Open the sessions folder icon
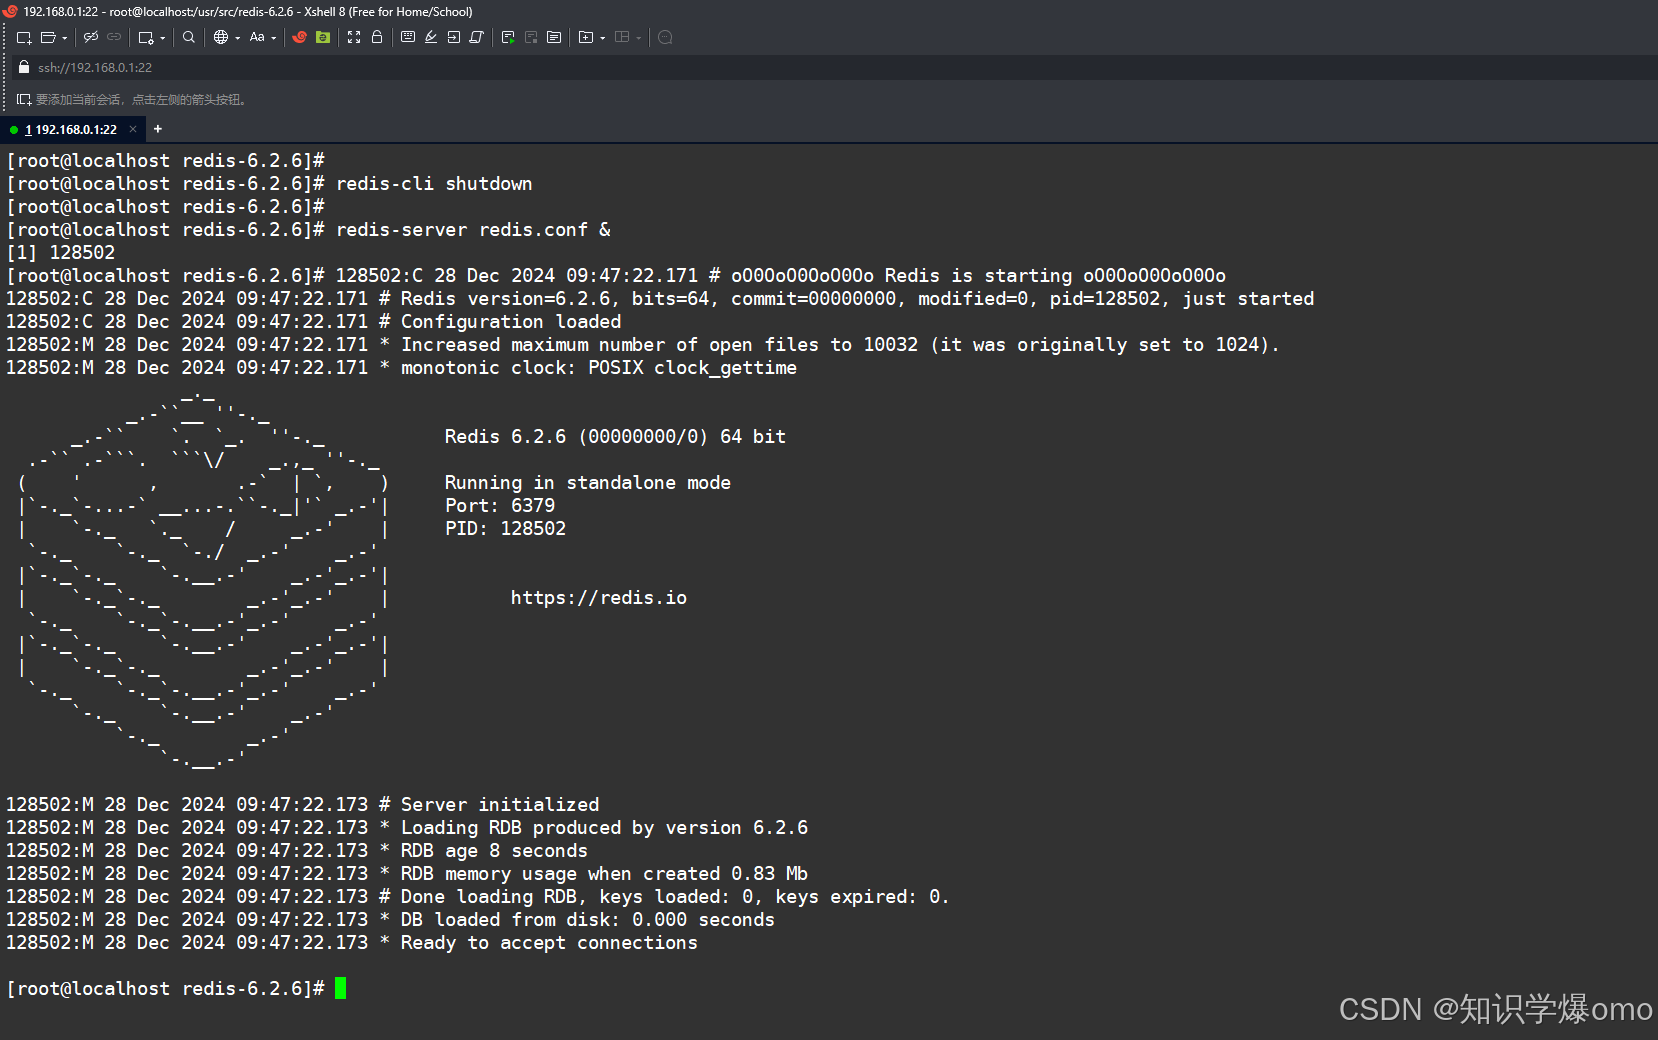 click(x=48, y=37)
